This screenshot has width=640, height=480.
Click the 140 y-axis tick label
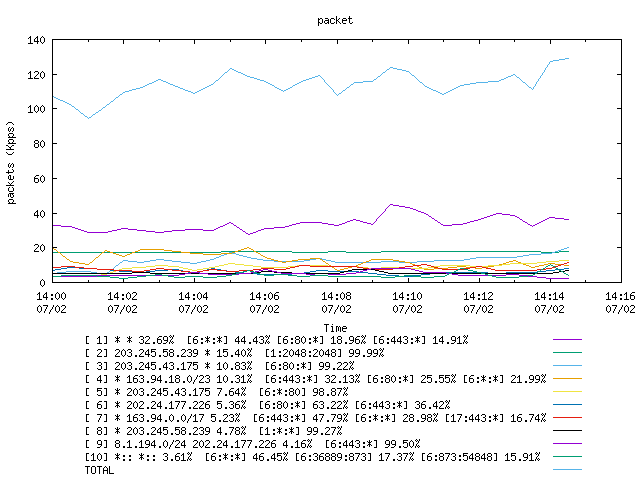point(36,40)
